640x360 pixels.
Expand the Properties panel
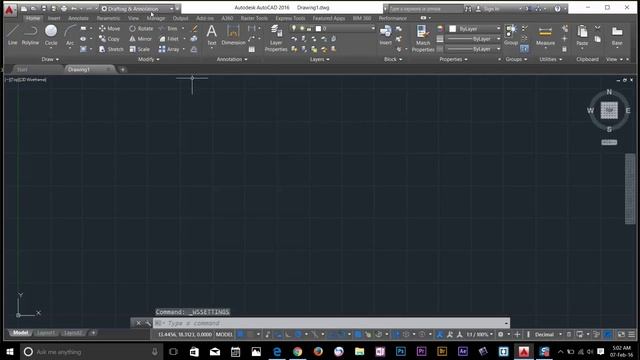(453, 59)
